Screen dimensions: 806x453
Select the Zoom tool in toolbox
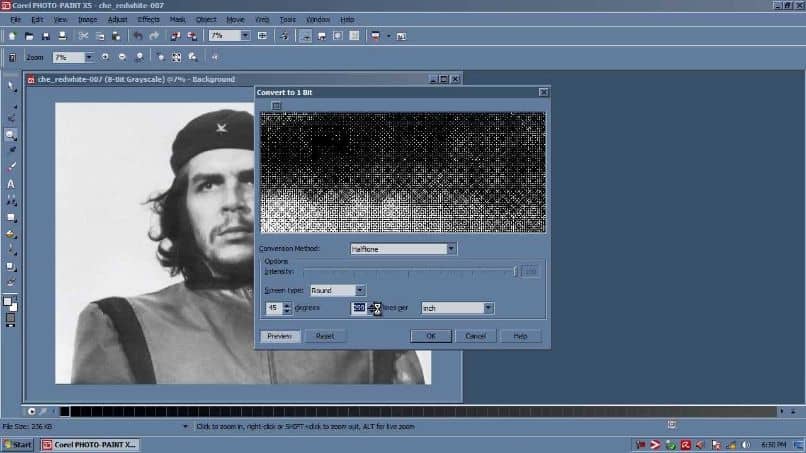[x=11, y=134]
